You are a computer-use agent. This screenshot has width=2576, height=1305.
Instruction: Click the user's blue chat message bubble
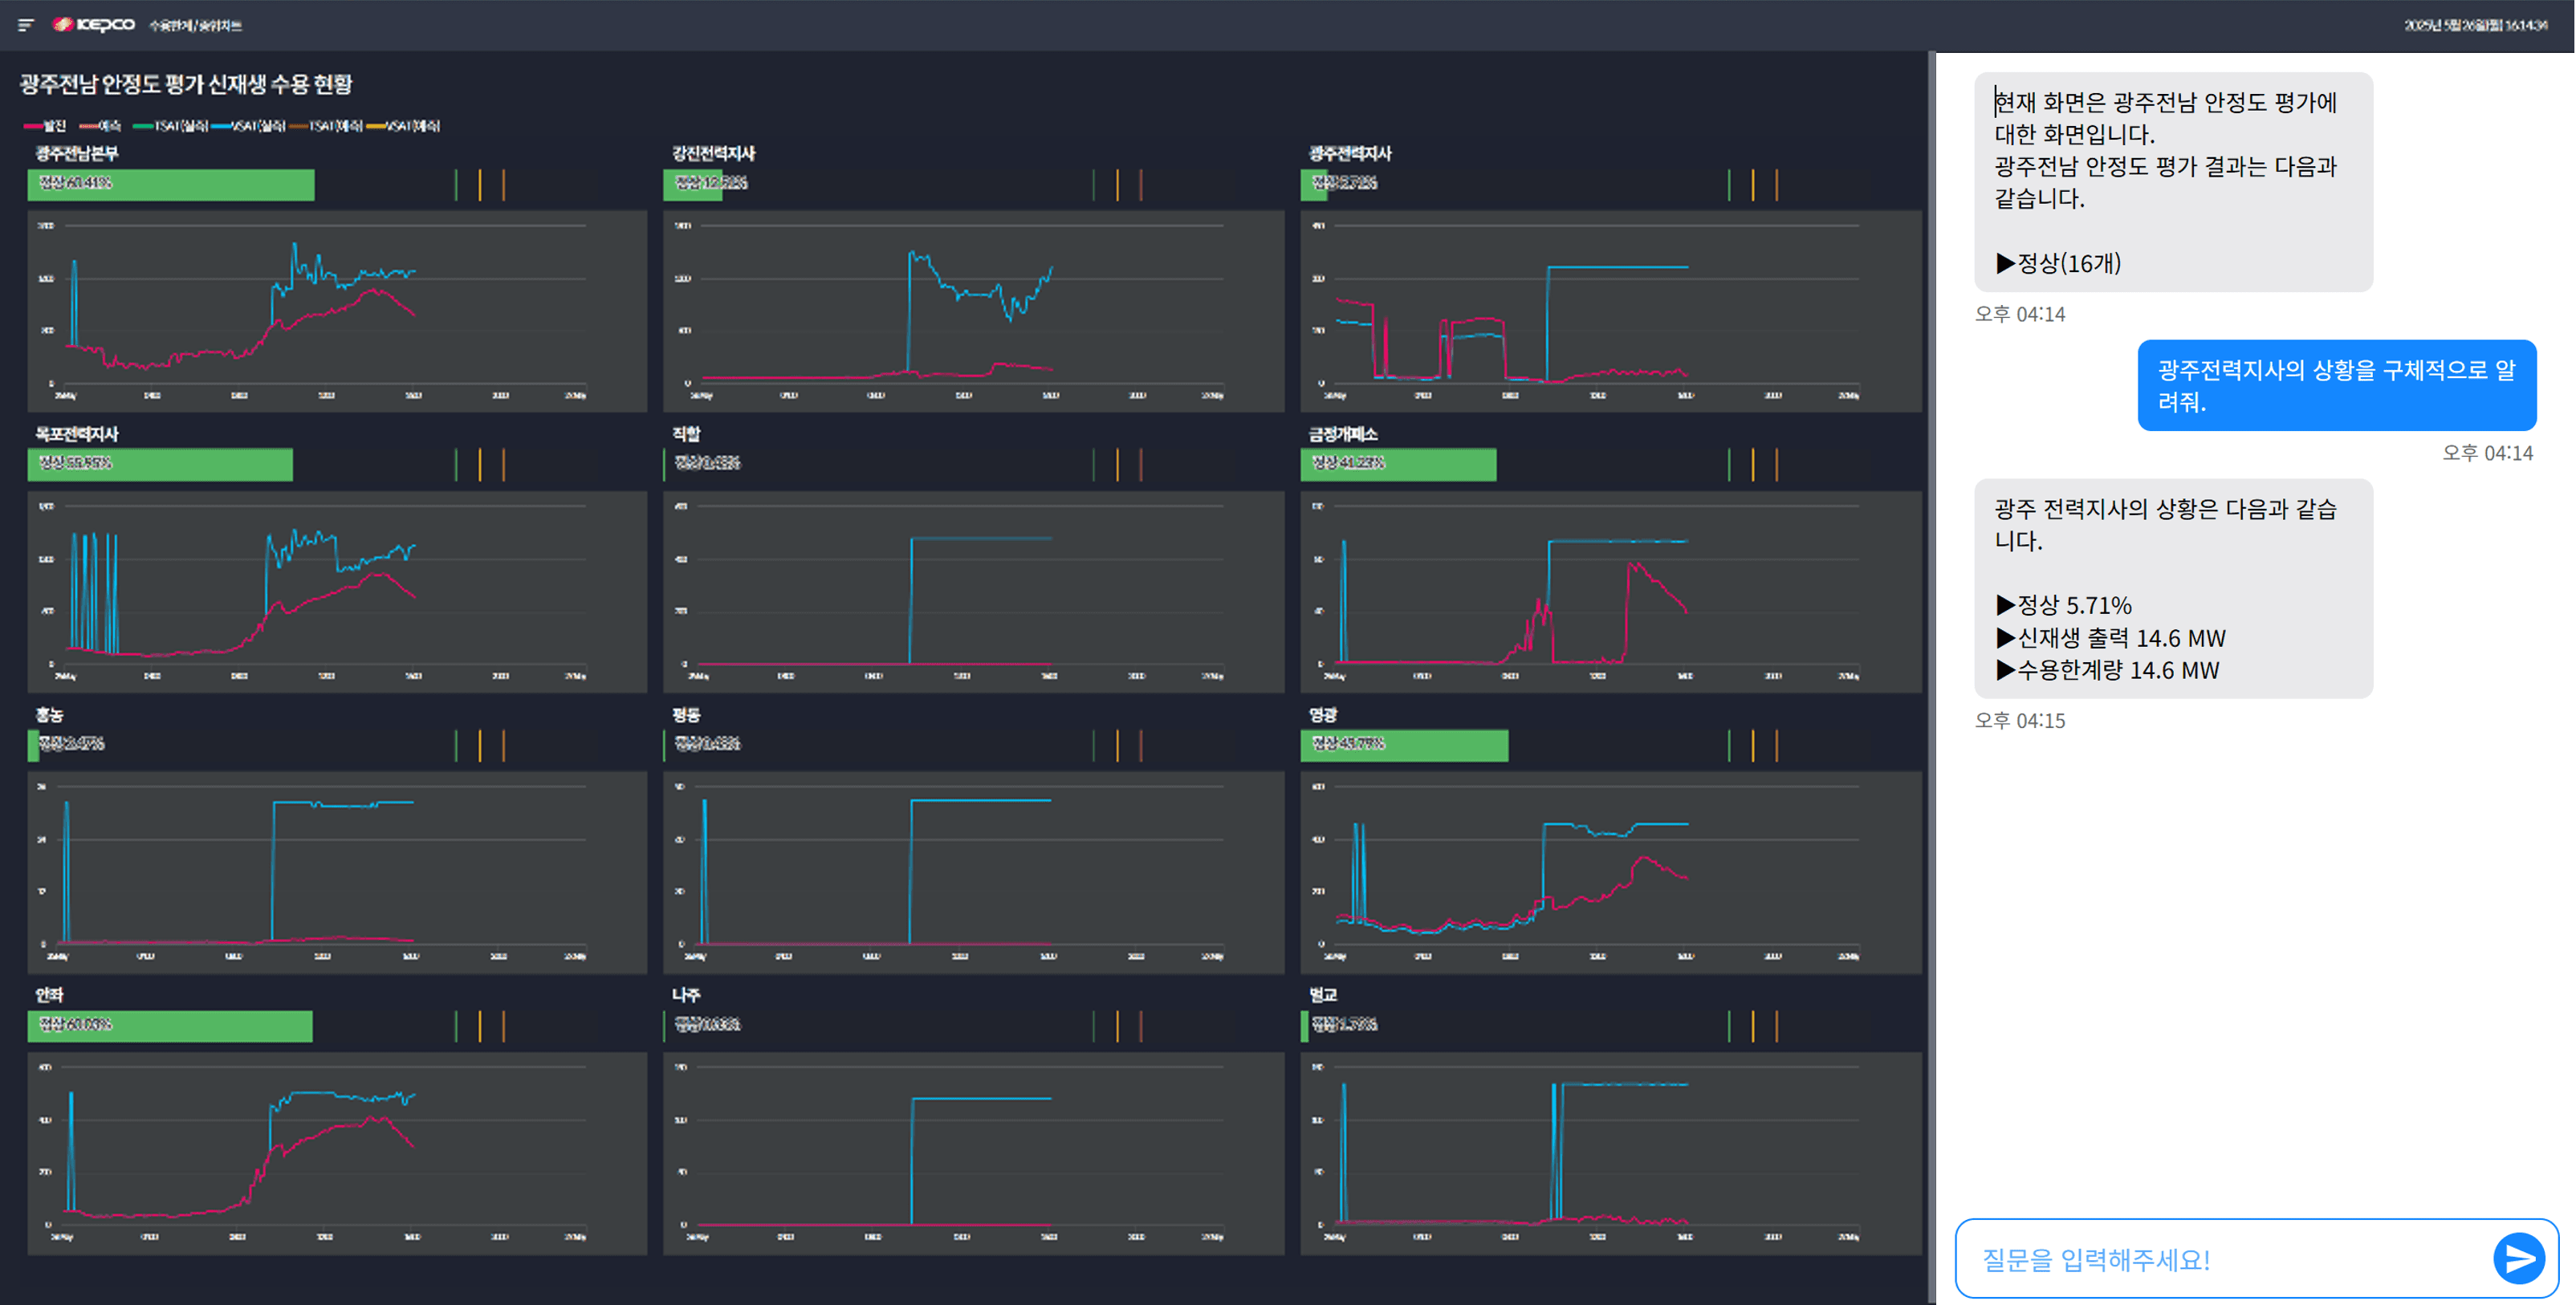pyautogui.click(x=2335, y=386)
